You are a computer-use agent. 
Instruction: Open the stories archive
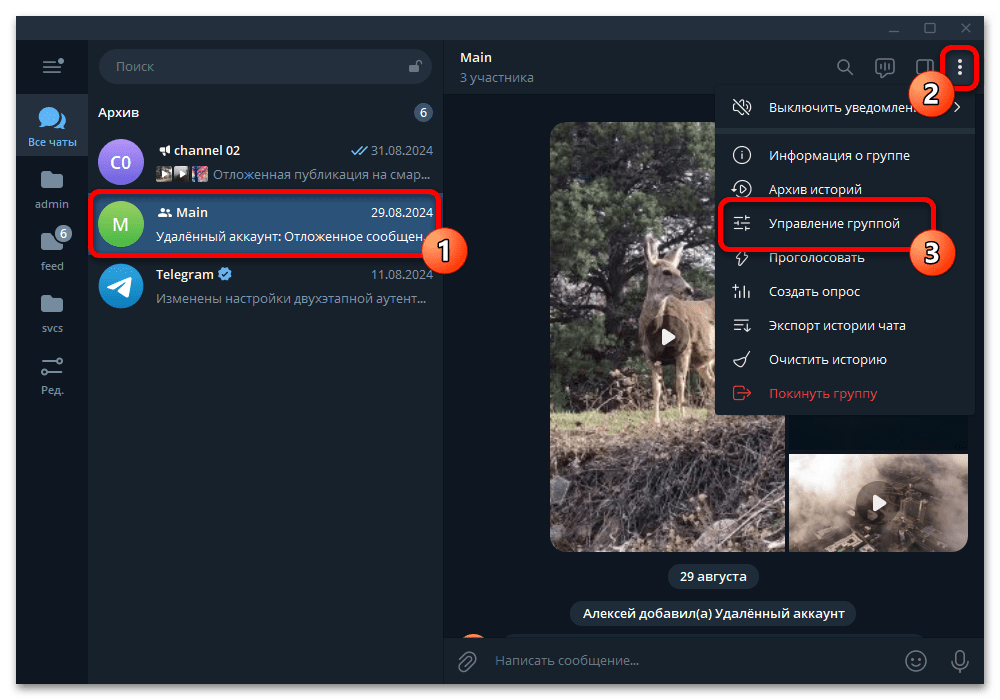(845, 189)
